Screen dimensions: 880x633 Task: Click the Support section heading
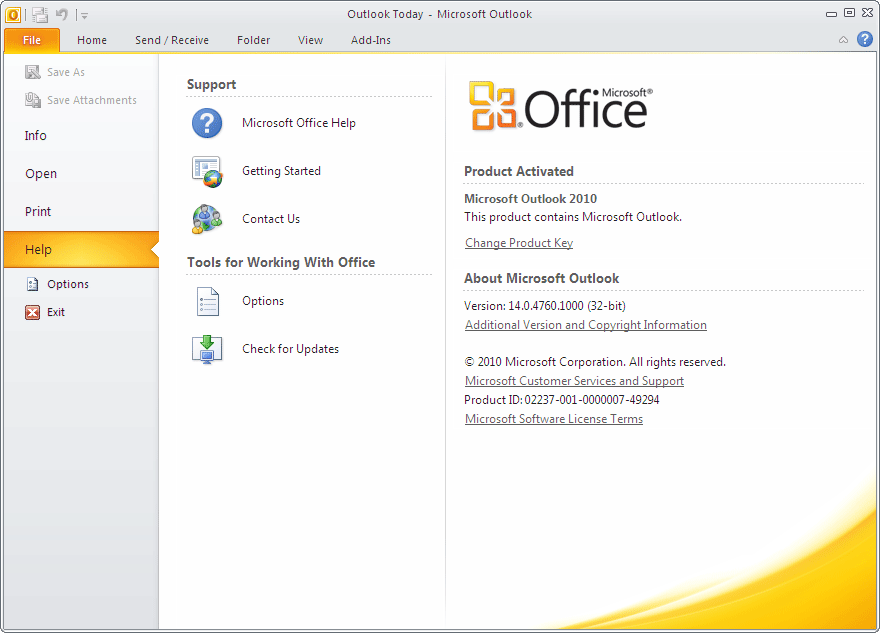pyautogui.click(x=212, y=85)
